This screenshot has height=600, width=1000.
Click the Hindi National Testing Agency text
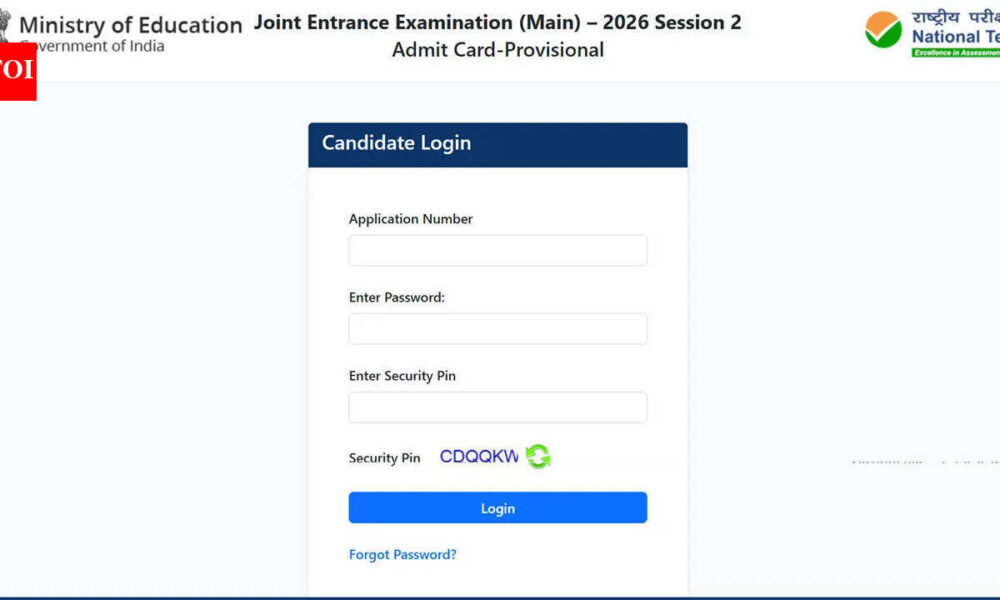click(955, 16)
